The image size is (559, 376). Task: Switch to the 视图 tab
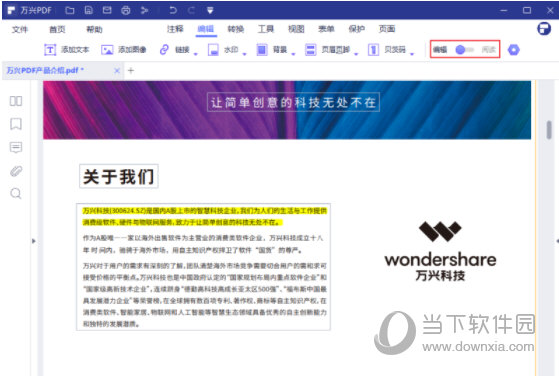click(296, 29)
